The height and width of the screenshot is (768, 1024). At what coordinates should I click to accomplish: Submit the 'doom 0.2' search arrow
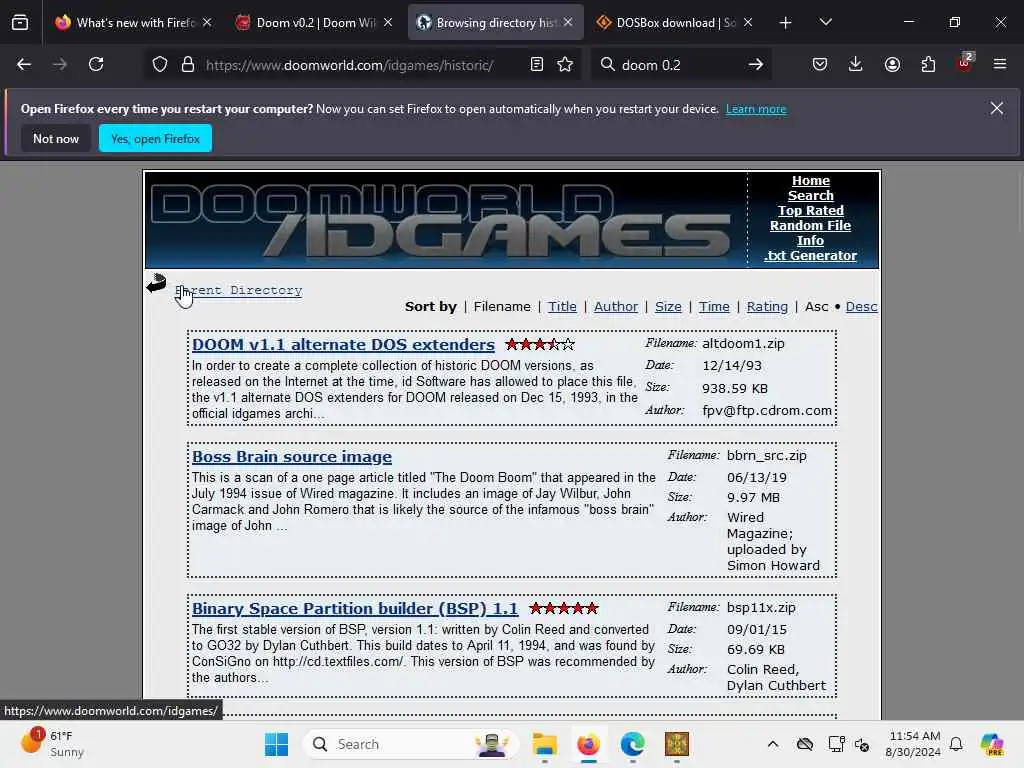[x=756, y=64]
